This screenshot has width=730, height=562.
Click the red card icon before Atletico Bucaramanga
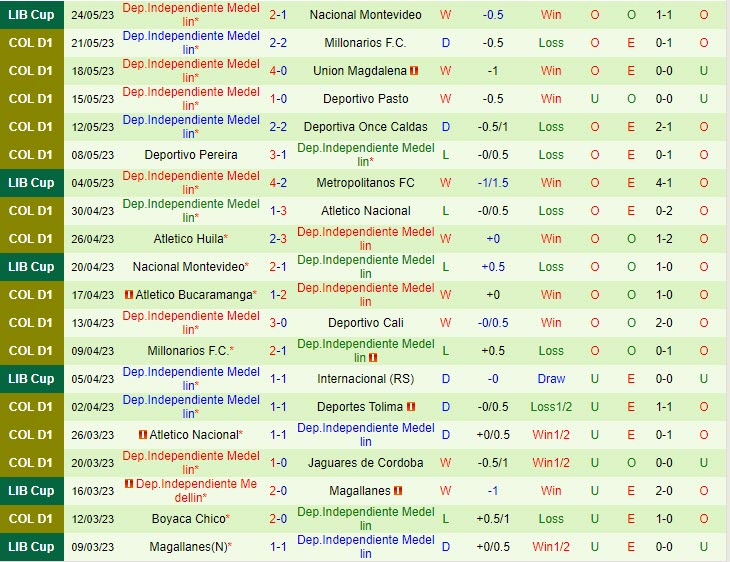[129, 295]
